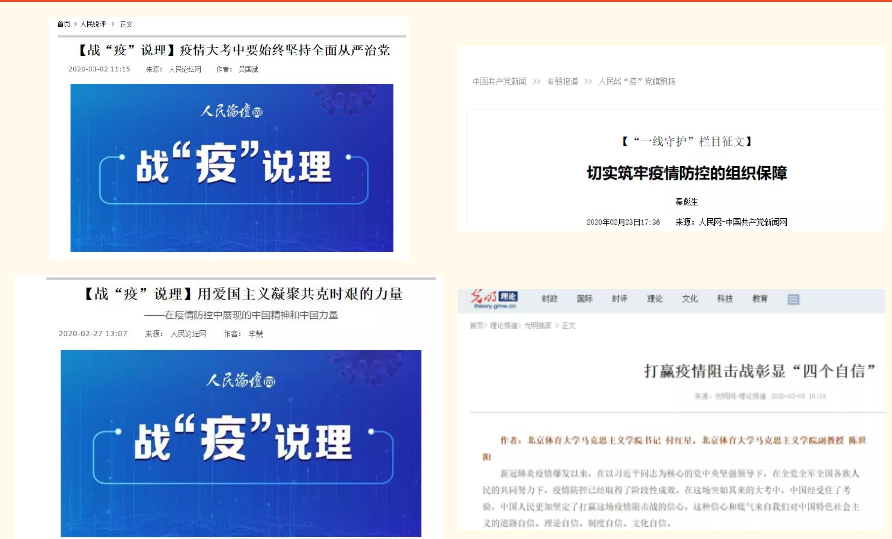Click the 切实筑牢疫情防控的组织保障 headline
The image size is (892, 539).
686,173
